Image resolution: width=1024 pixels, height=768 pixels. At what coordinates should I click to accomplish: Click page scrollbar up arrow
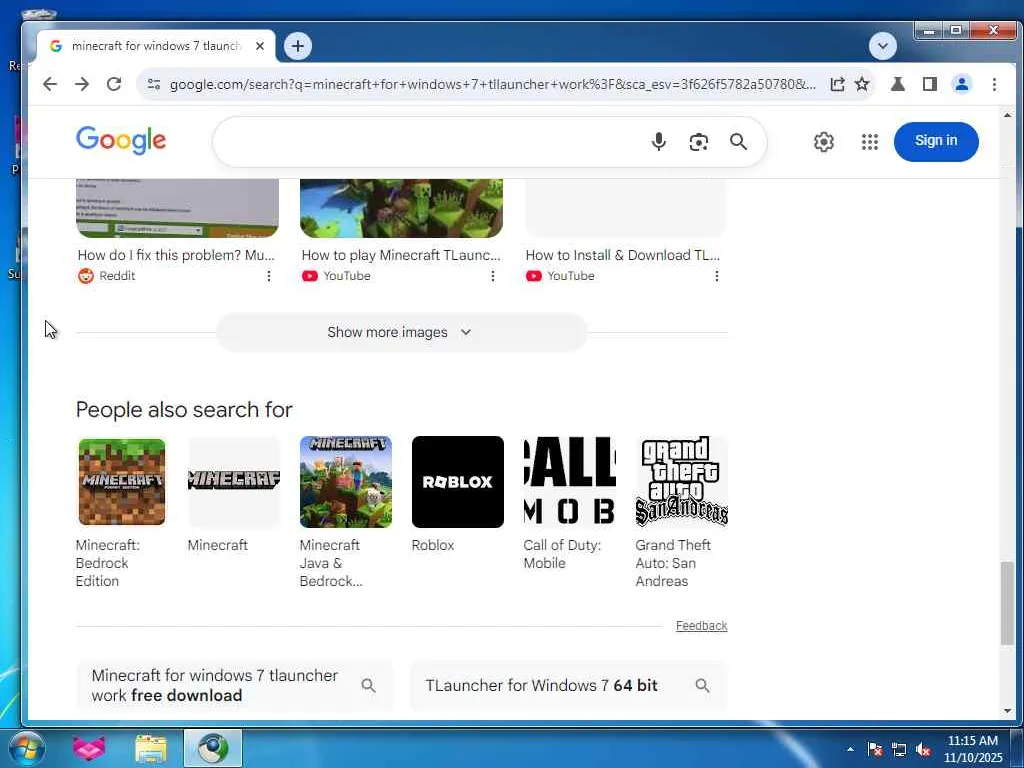click(x=1007, y=115)
